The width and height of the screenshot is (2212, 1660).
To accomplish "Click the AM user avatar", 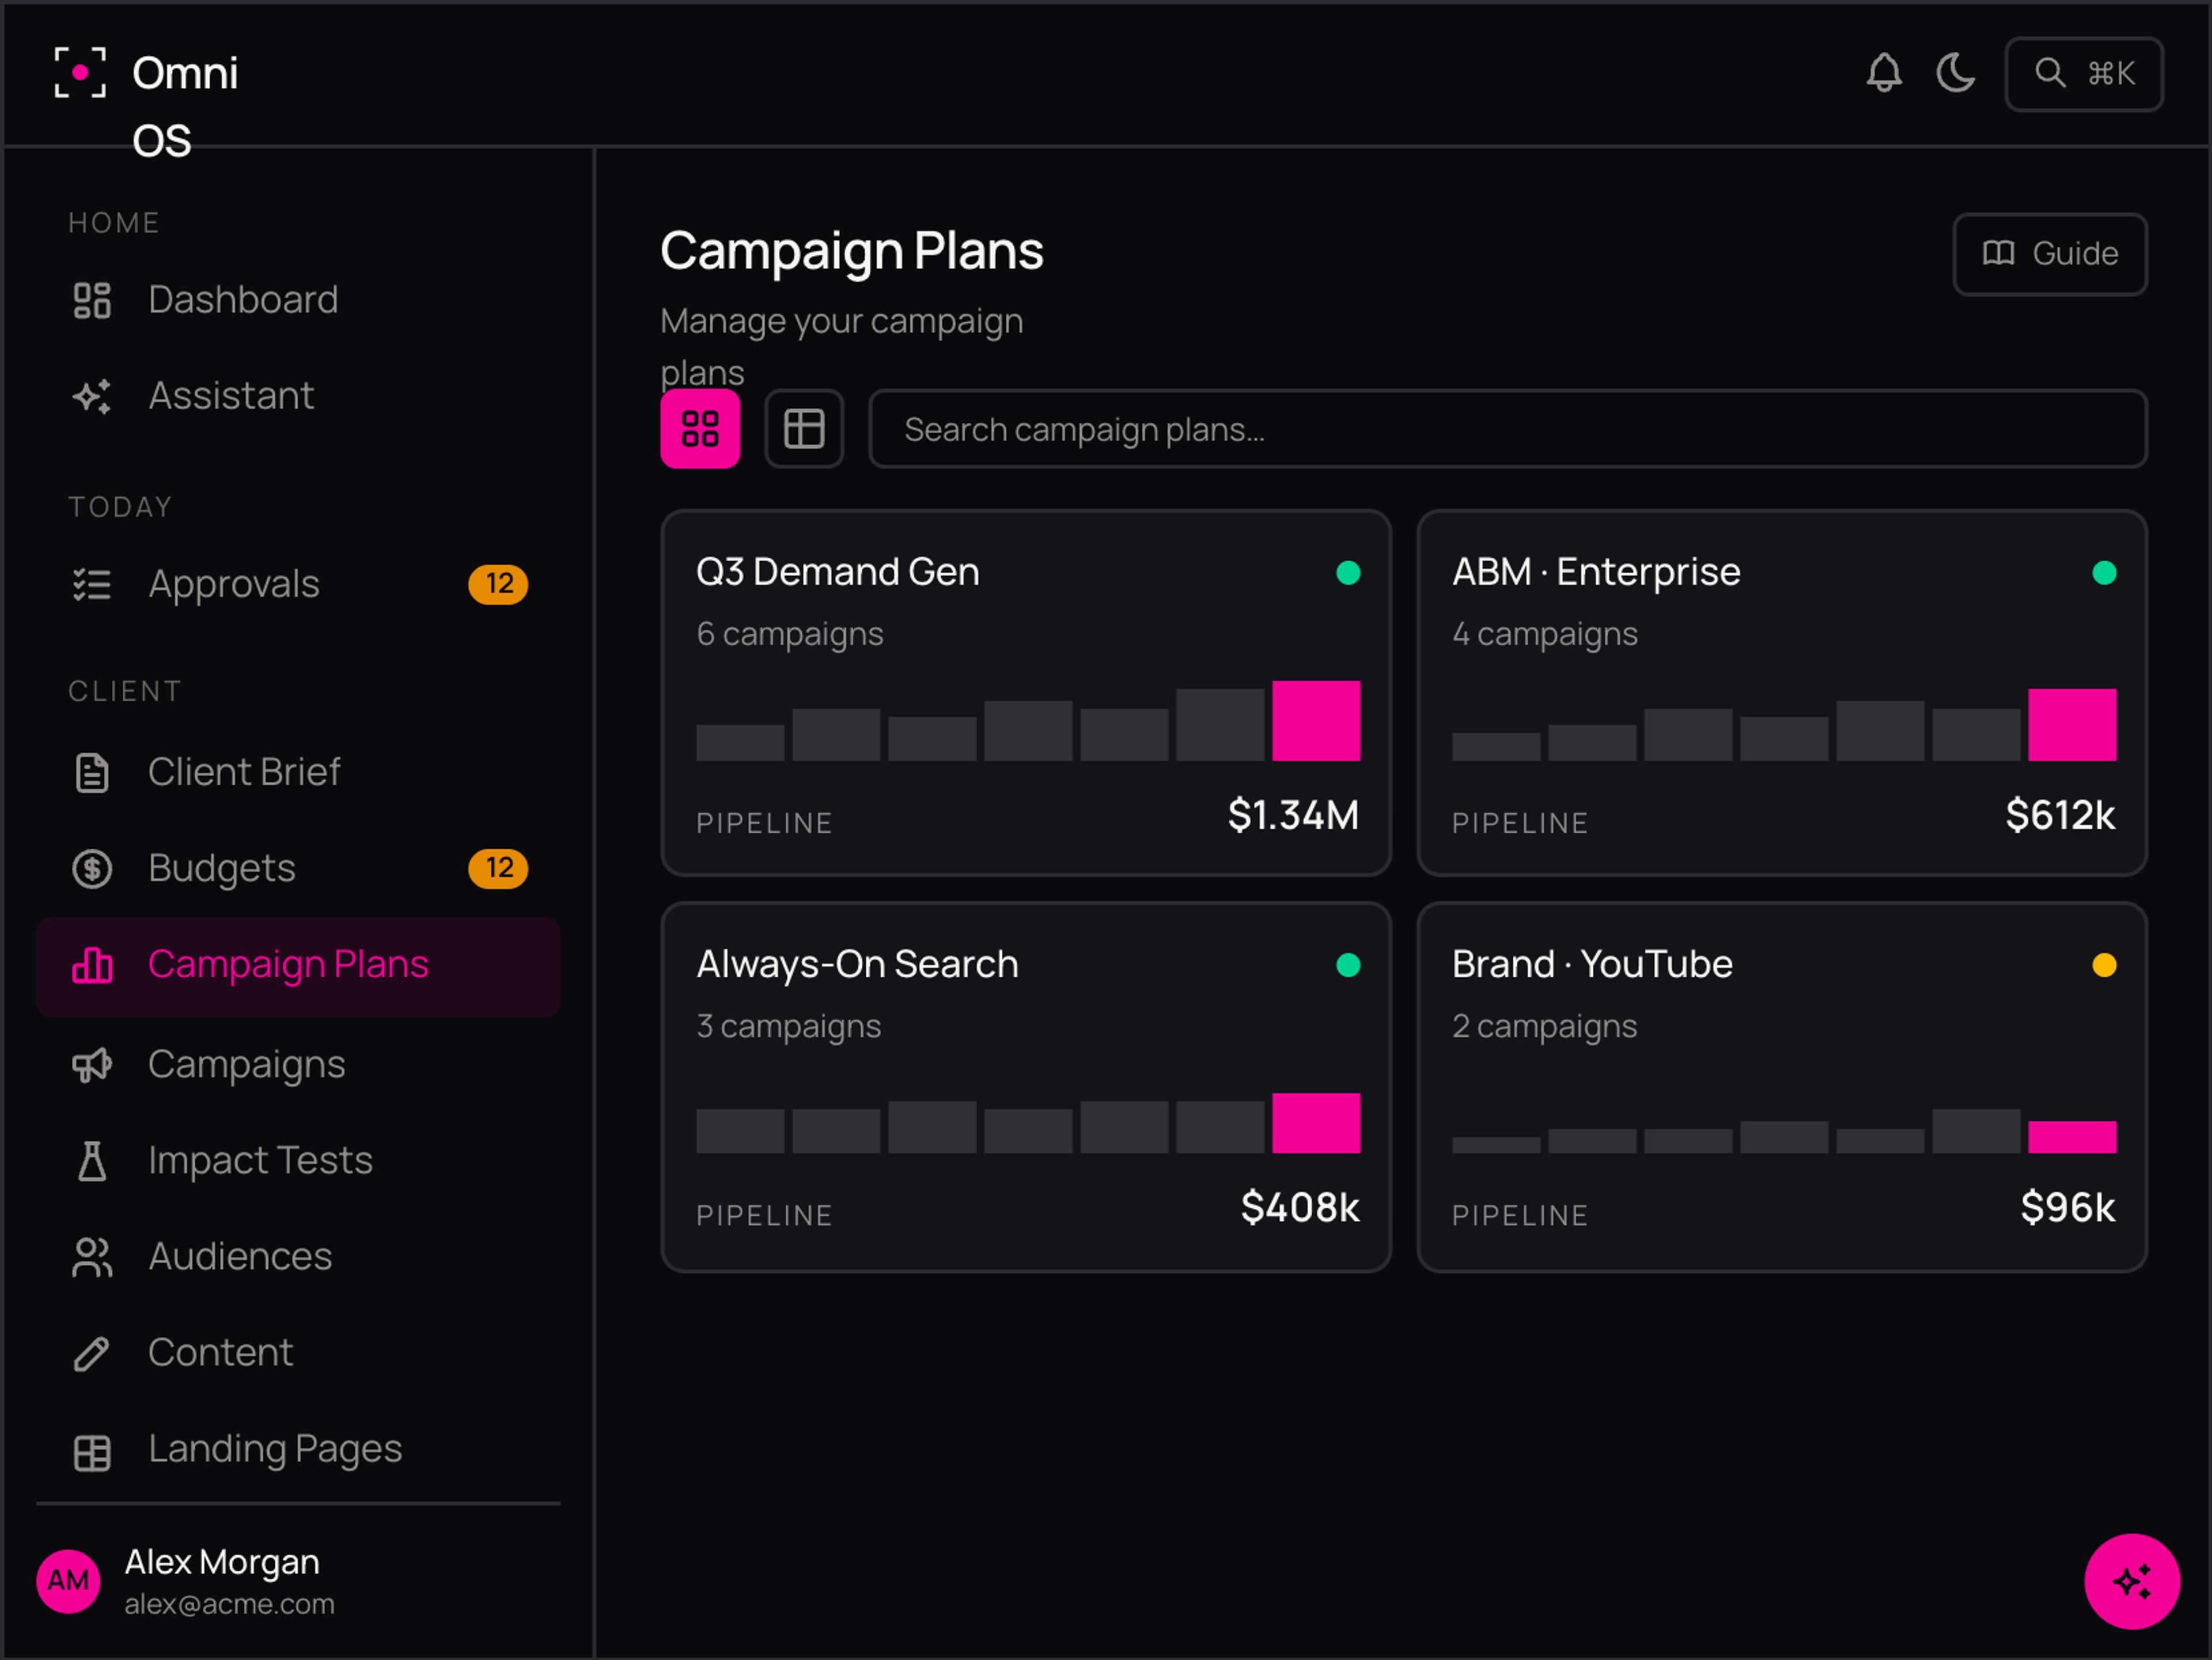I will (68, 1581).
